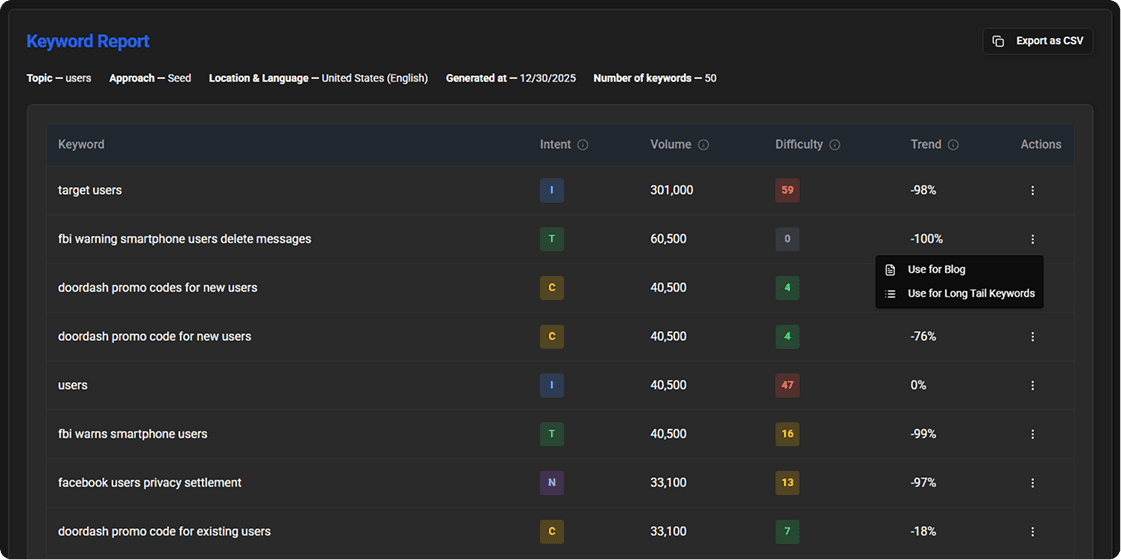Select 'doordash promo code for existing users'
The height and width of the screenshot is (560, 1121).
click(164, 531)
